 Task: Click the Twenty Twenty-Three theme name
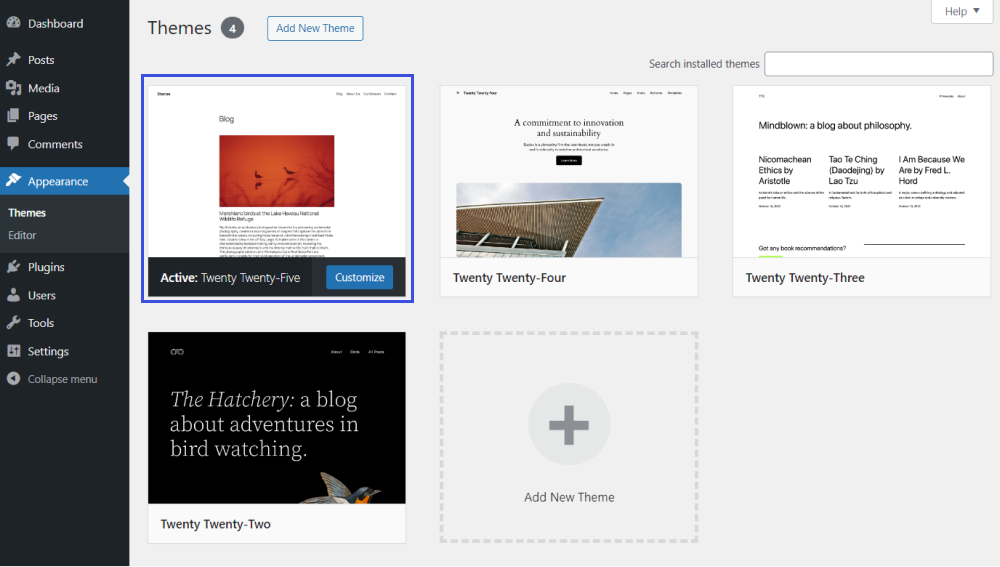805,277
